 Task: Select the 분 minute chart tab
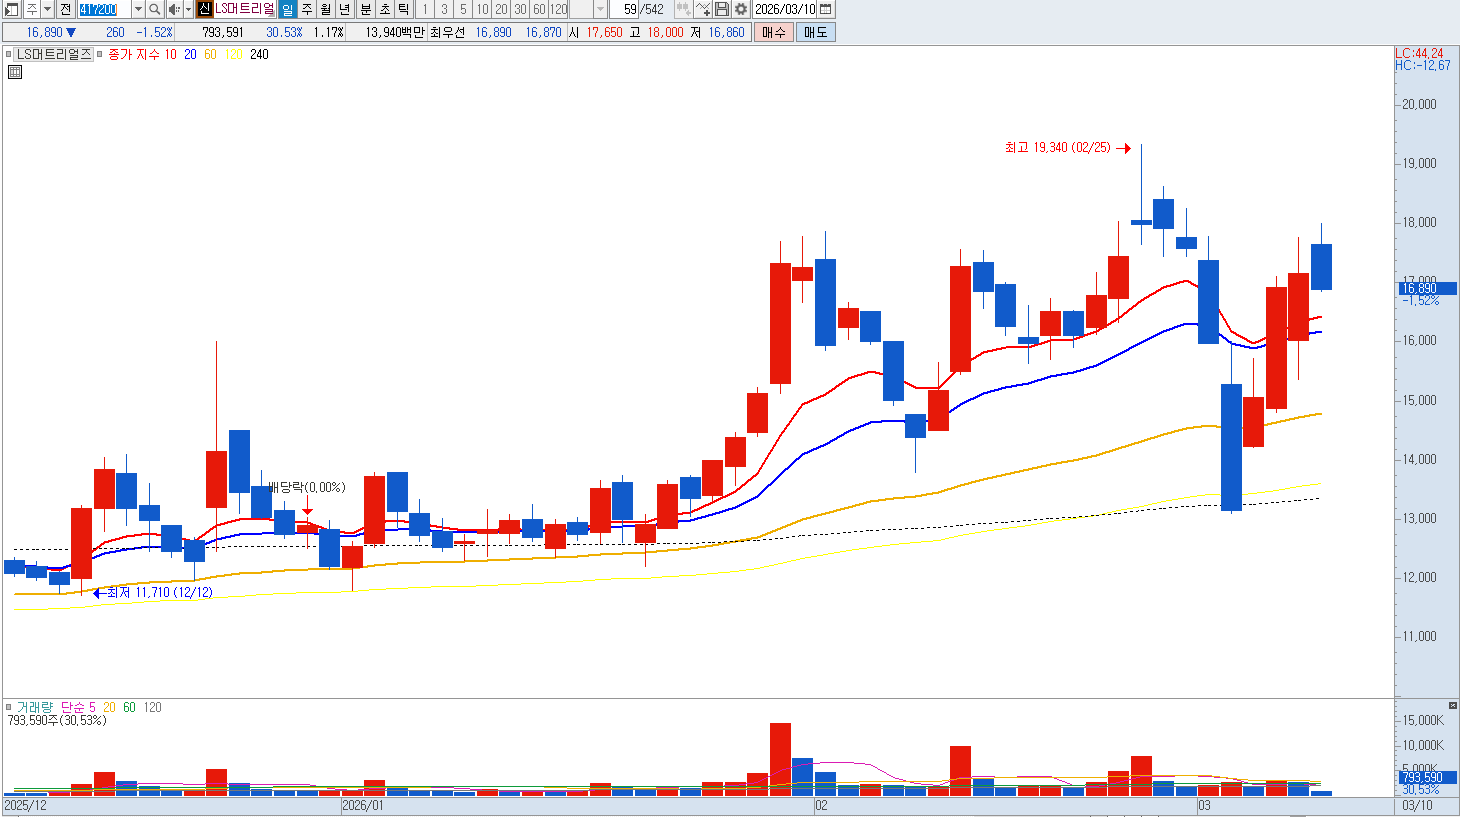365,9
